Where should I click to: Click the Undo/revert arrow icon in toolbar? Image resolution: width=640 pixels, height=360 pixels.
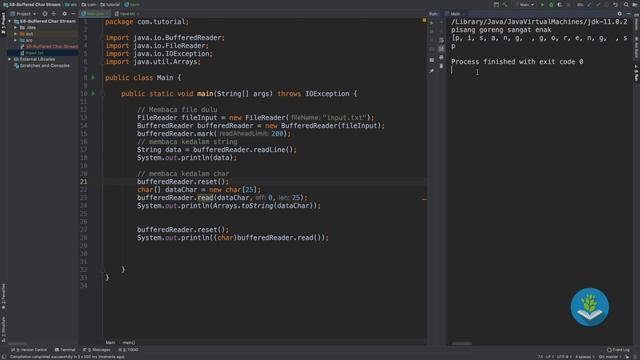[x=616, y=4]
